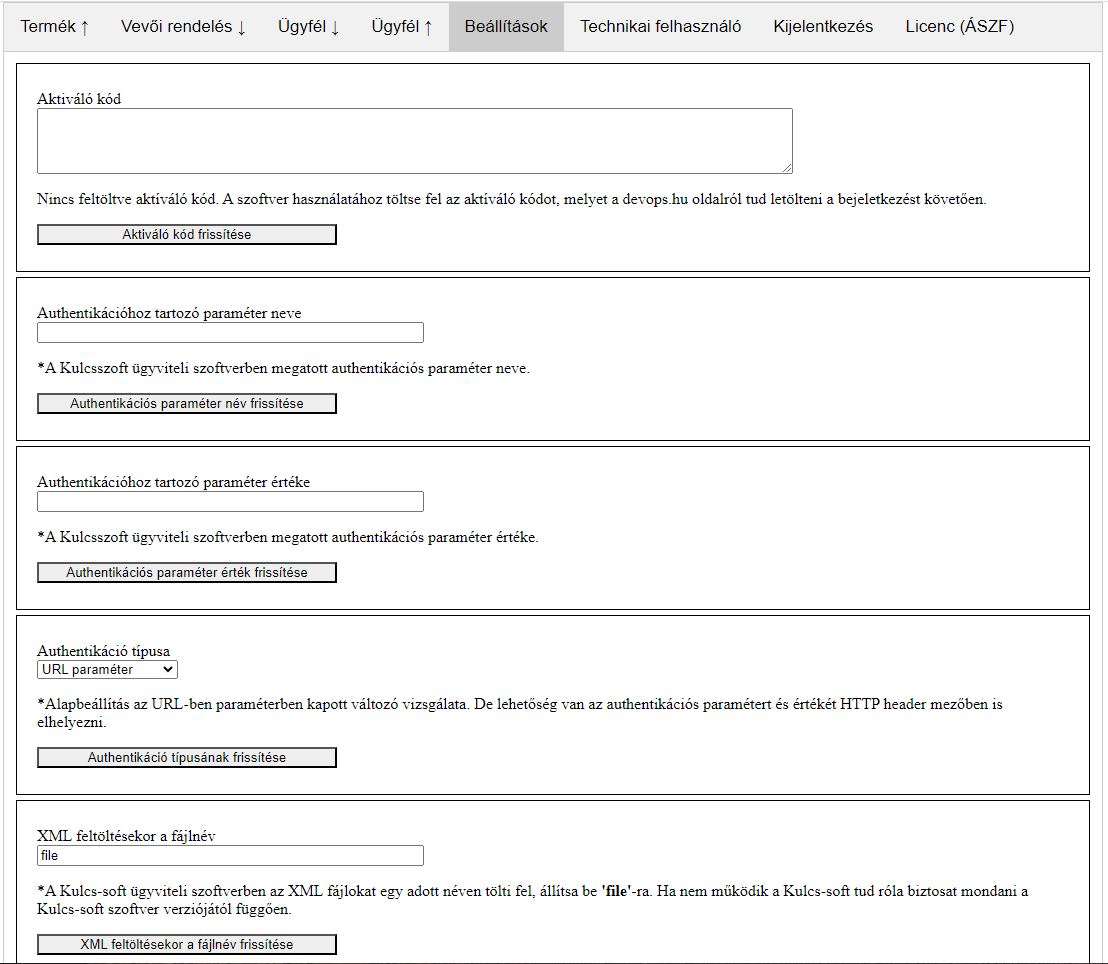Click the note about 'authentikációs paraméter értéke'
The height and width of the screenshot is (964, 1108).
pyautogui.click(x=288, y=537)
